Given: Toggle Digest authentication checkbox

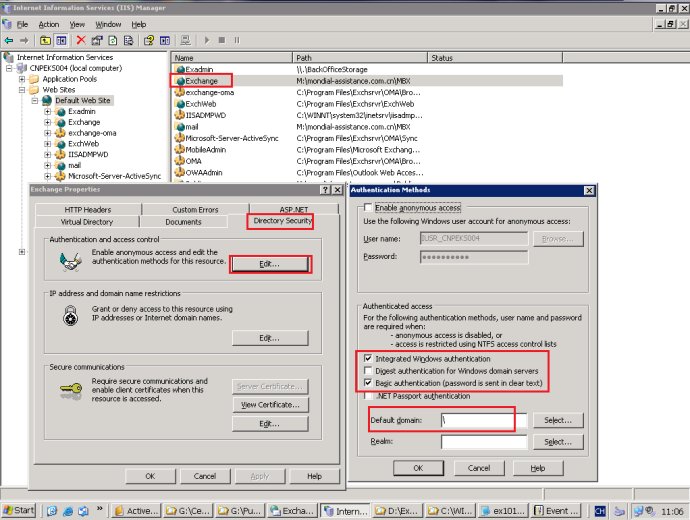Looking at the screenshot, I should point(368,371).
